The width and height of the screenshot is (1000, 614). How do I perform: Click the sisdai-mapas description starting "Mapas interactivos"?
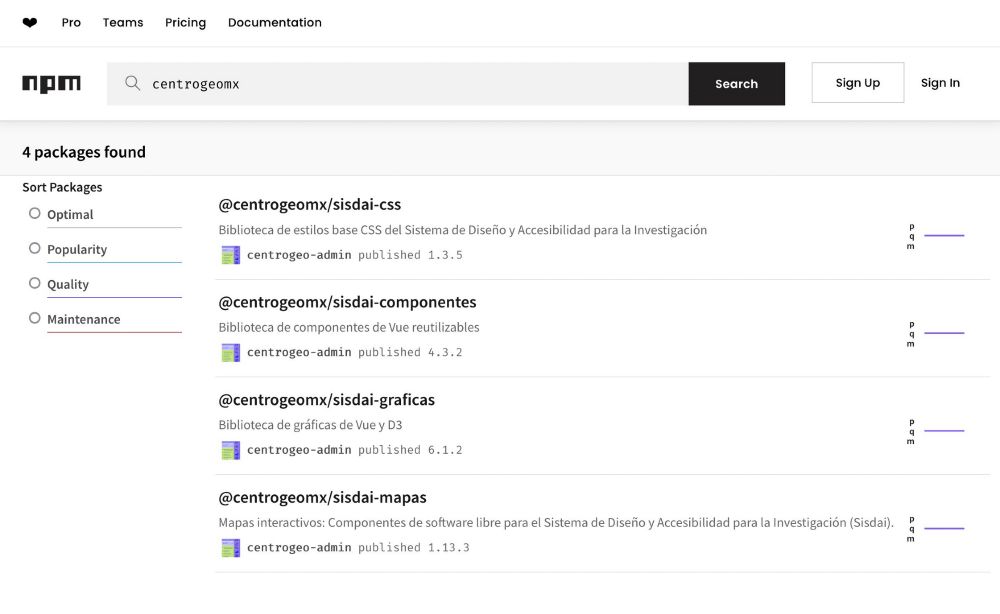click(556, 523)
